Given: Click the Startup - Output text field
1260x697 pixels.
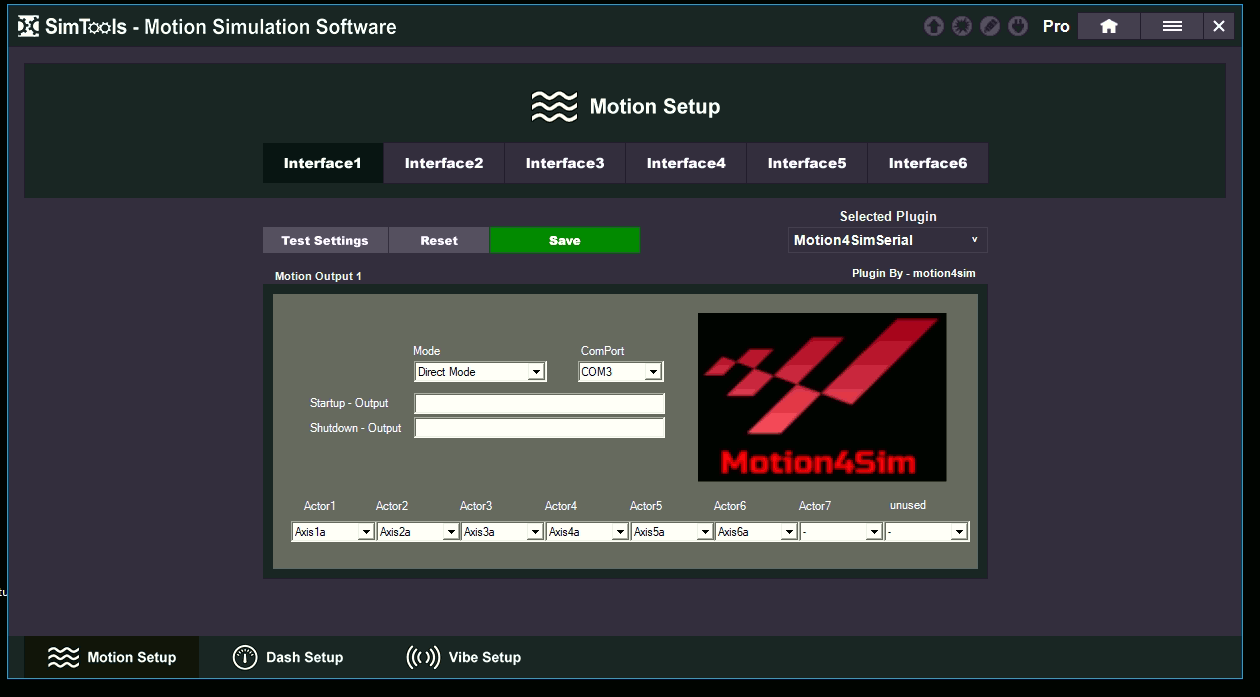Looking at the screenshot, I should click(540, 404).
